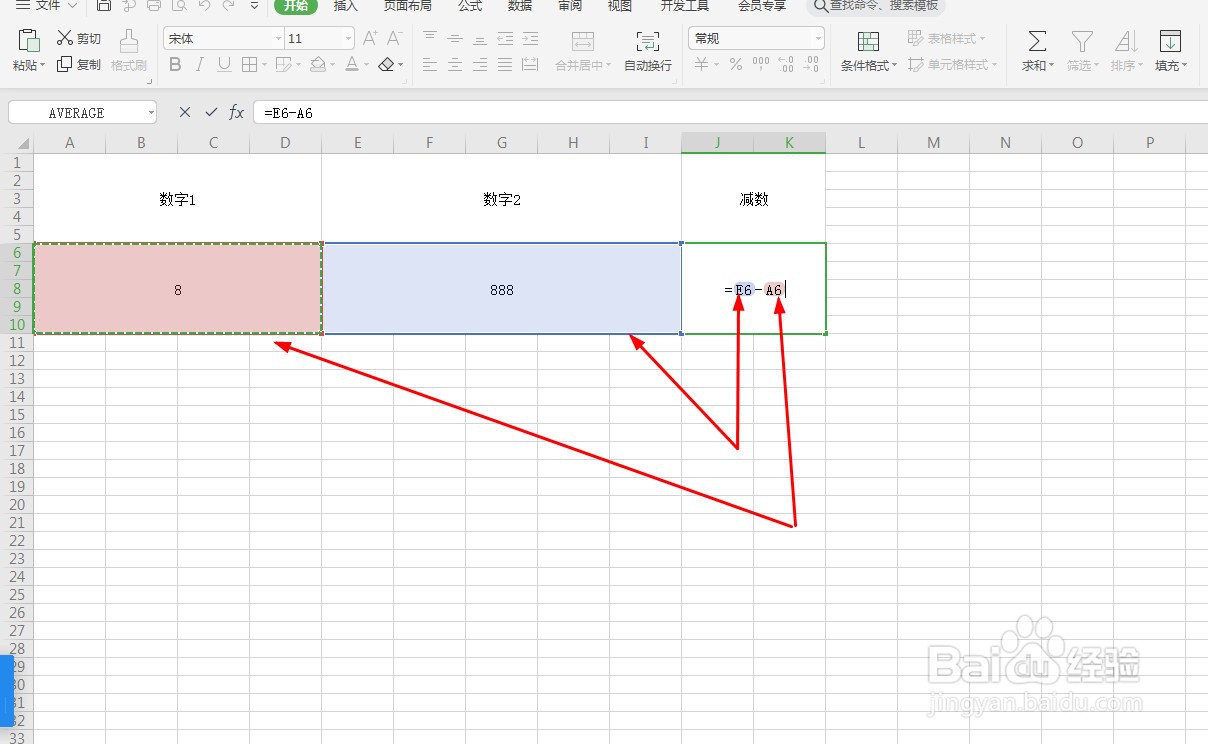Toggle bold formatting
Image resolution: width=1208 pixels, height=744 pixels.
point(175,64)
